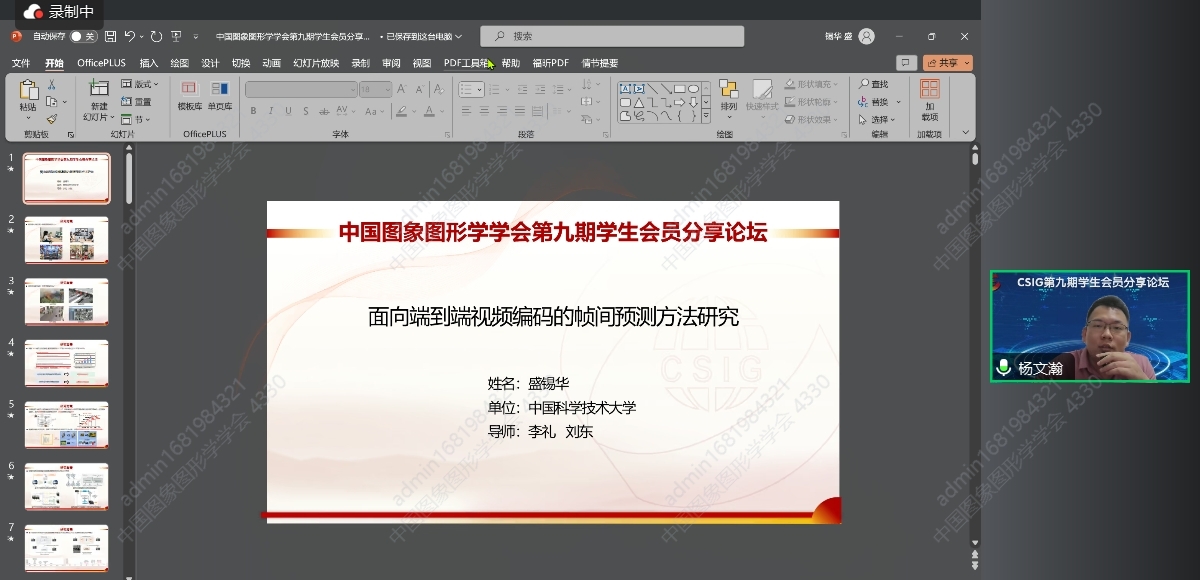Click the Comments speech bubble icon

pos(906,63)
